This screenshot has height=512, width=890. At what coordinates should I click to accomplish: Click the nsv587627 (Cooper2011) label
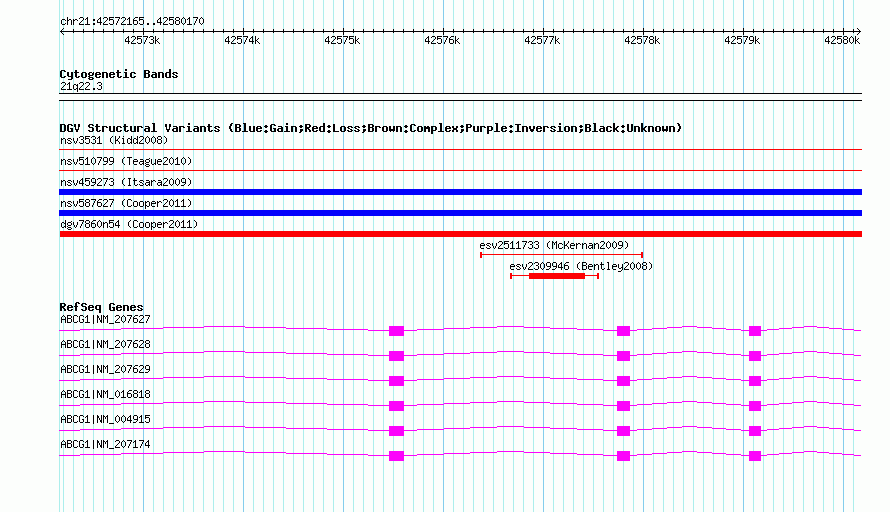click(x=126, y=203)
